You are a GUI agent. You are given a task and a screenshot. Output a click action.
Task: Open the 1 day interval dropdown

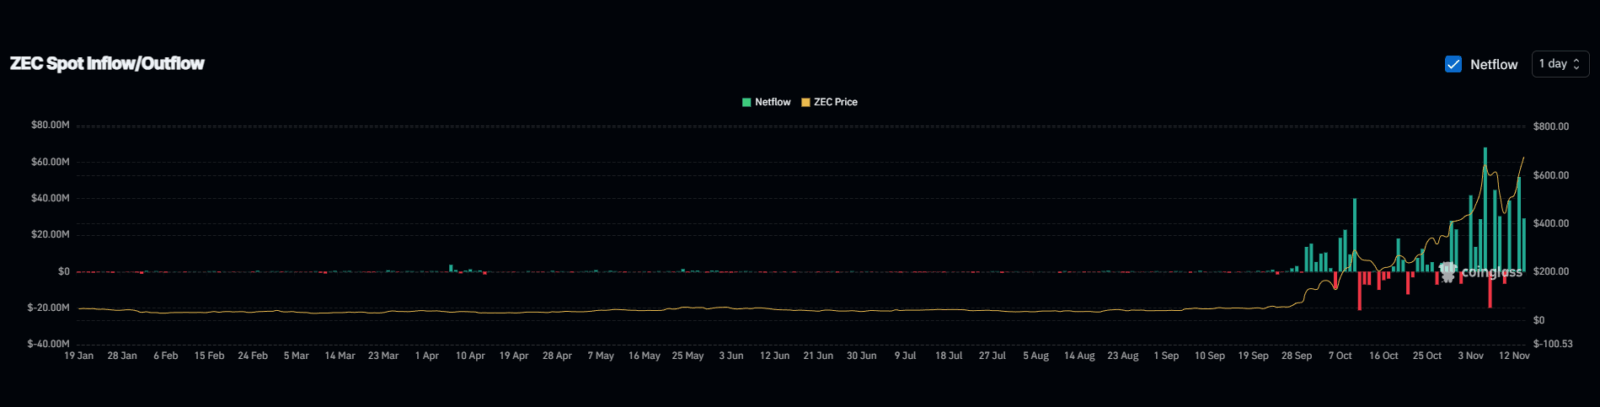coord(1559,64)
